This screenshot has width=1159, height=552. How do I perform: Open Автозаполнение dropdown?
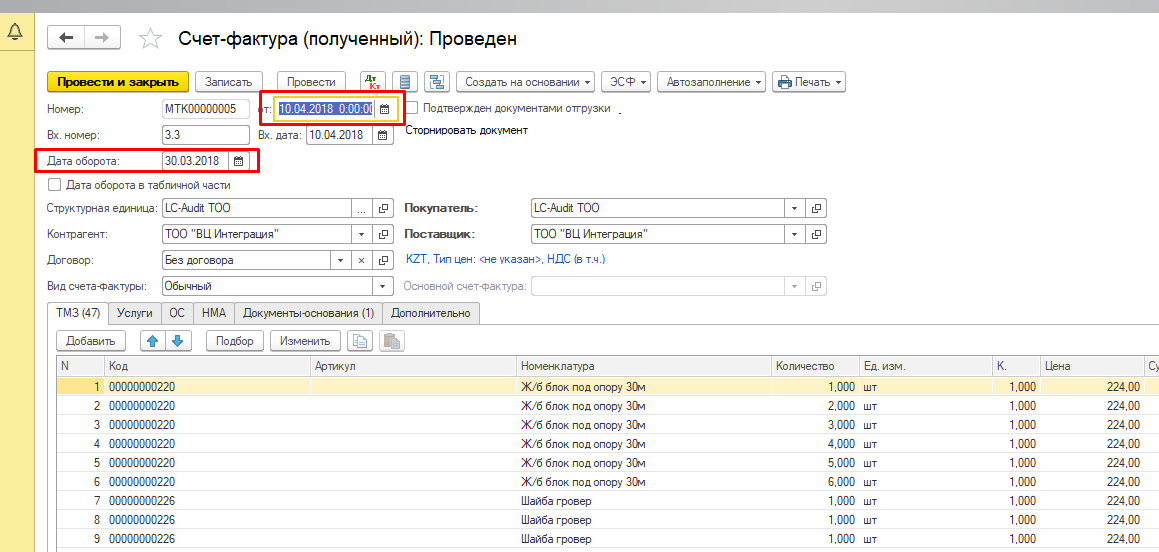tap(711, 81)
